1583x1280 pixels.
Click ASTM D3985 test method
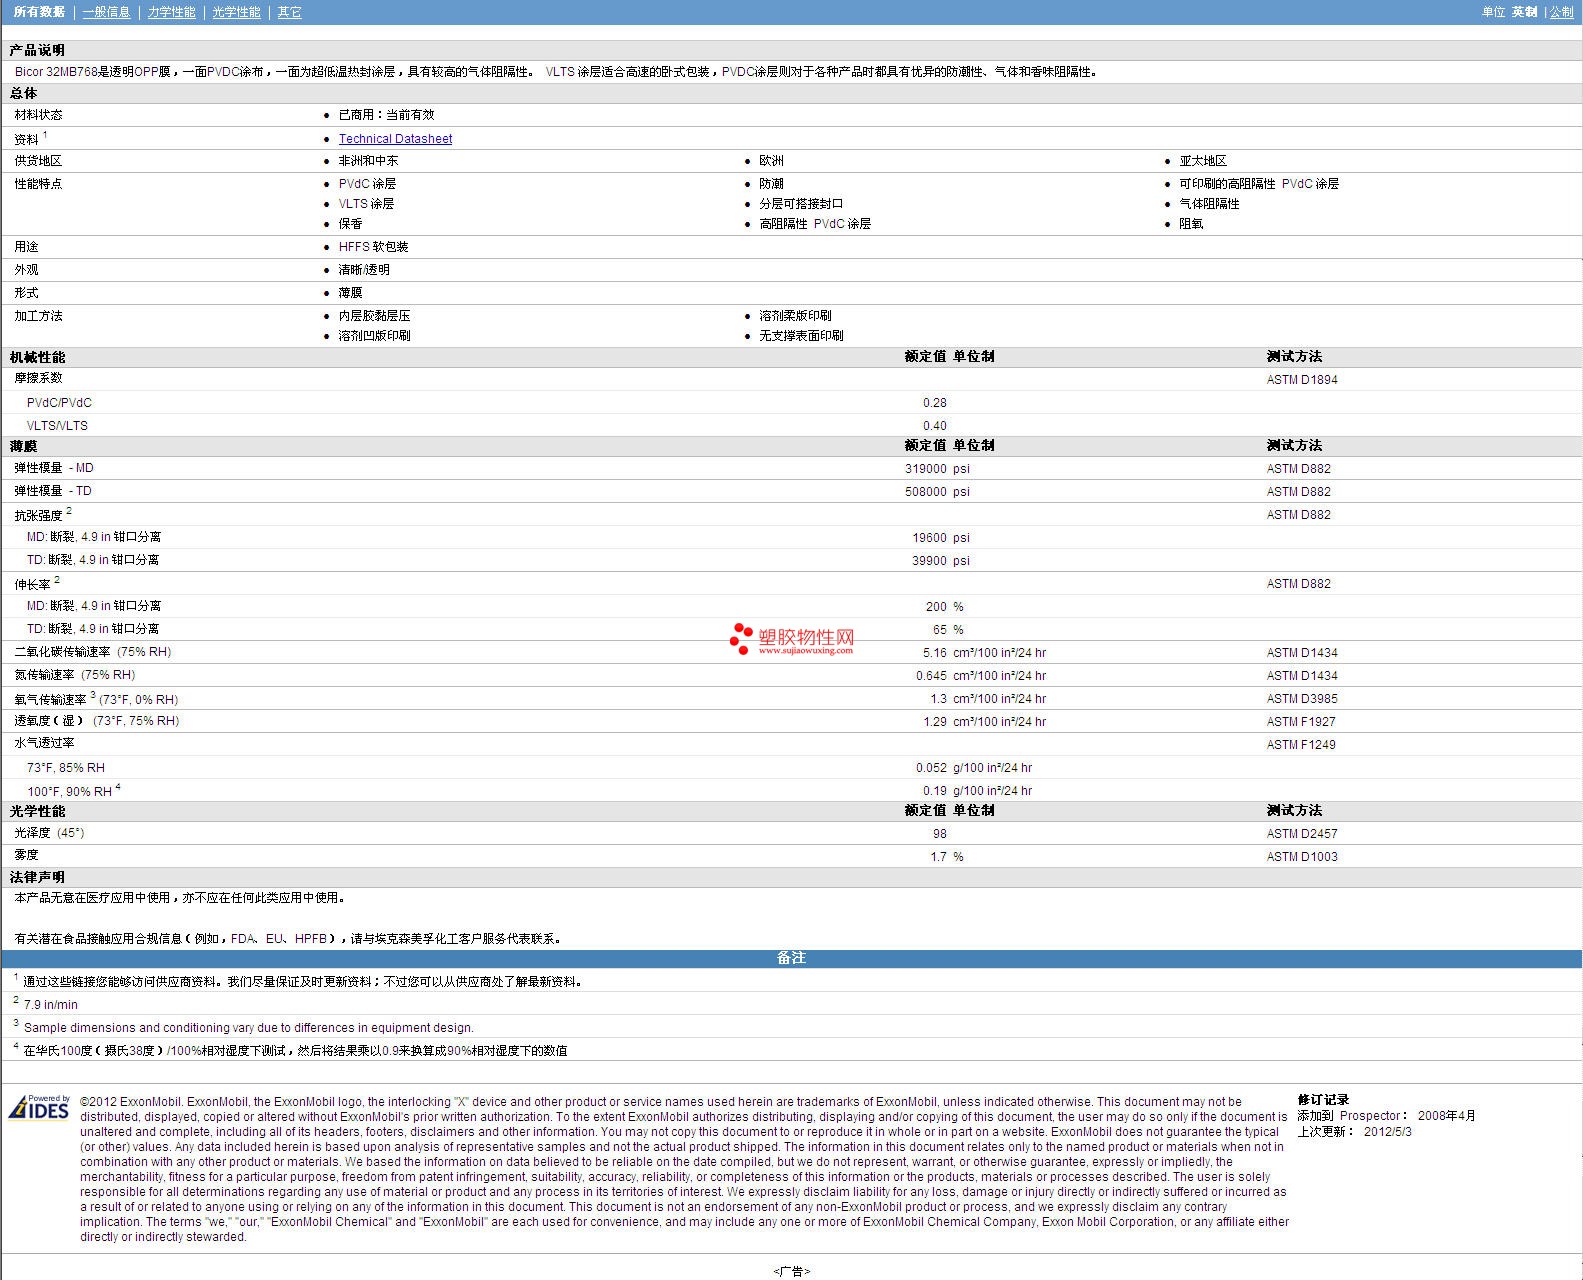pyautogui.click(x=1302, y=699)
